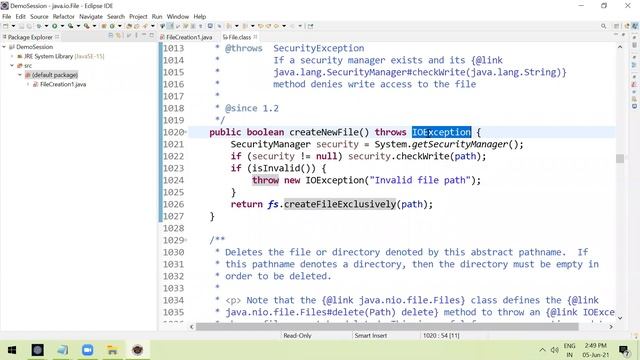
Task: Click the scroll-down arrow of editor
Action: (x=620, y=318)
